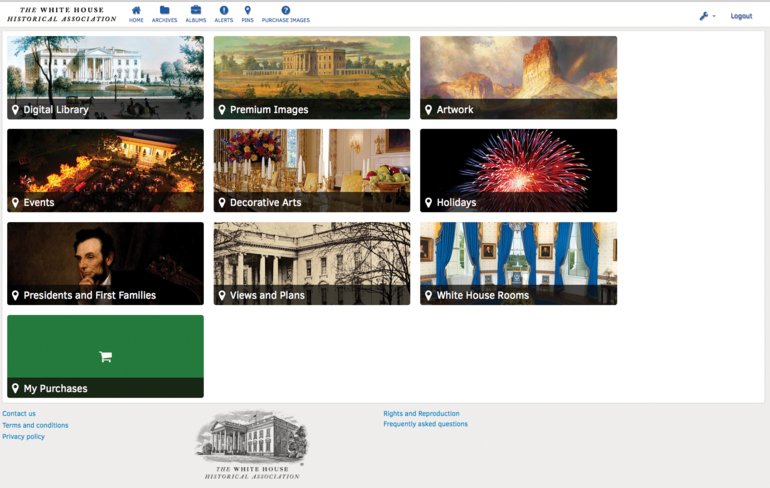Open the Privacy policy link

(x=23, y=436)
